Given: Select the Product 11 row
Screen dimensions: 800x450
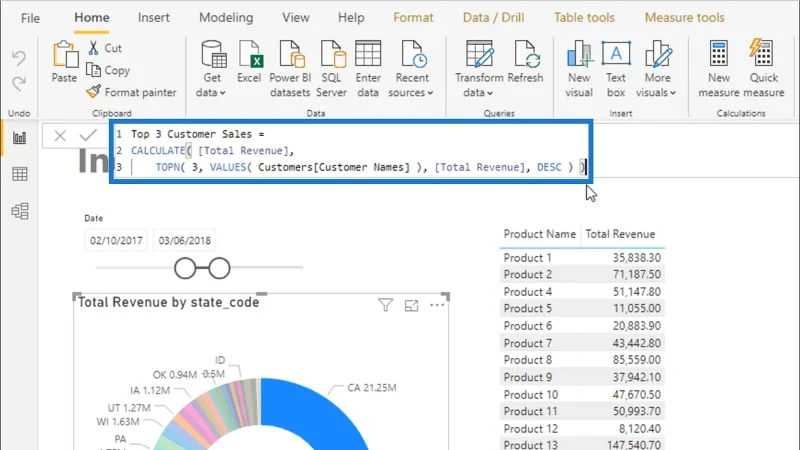Looking at the screenshot, I should (x=582, y=411).
